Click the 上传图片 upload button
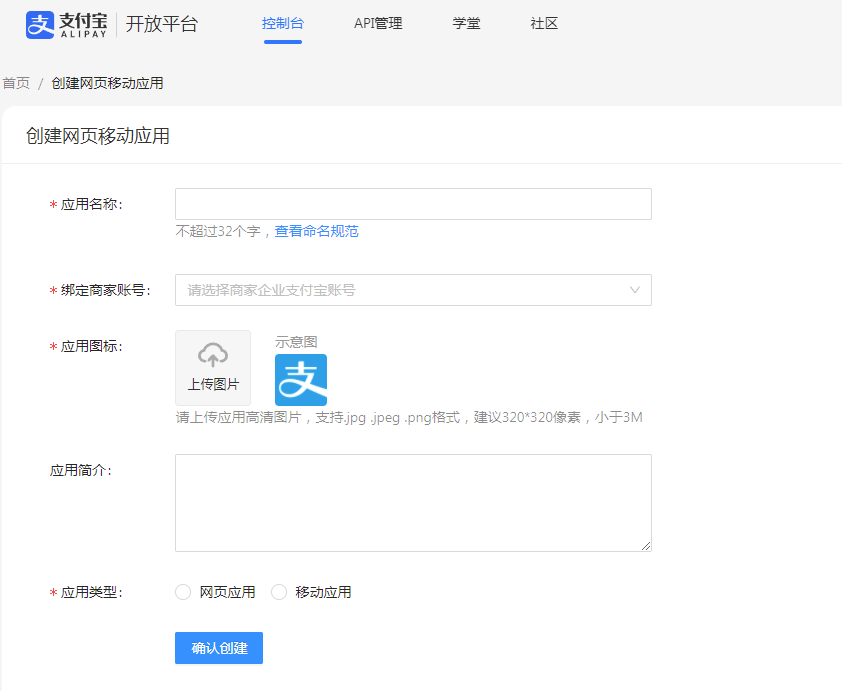The image size is (842, 691). point(213,369)
